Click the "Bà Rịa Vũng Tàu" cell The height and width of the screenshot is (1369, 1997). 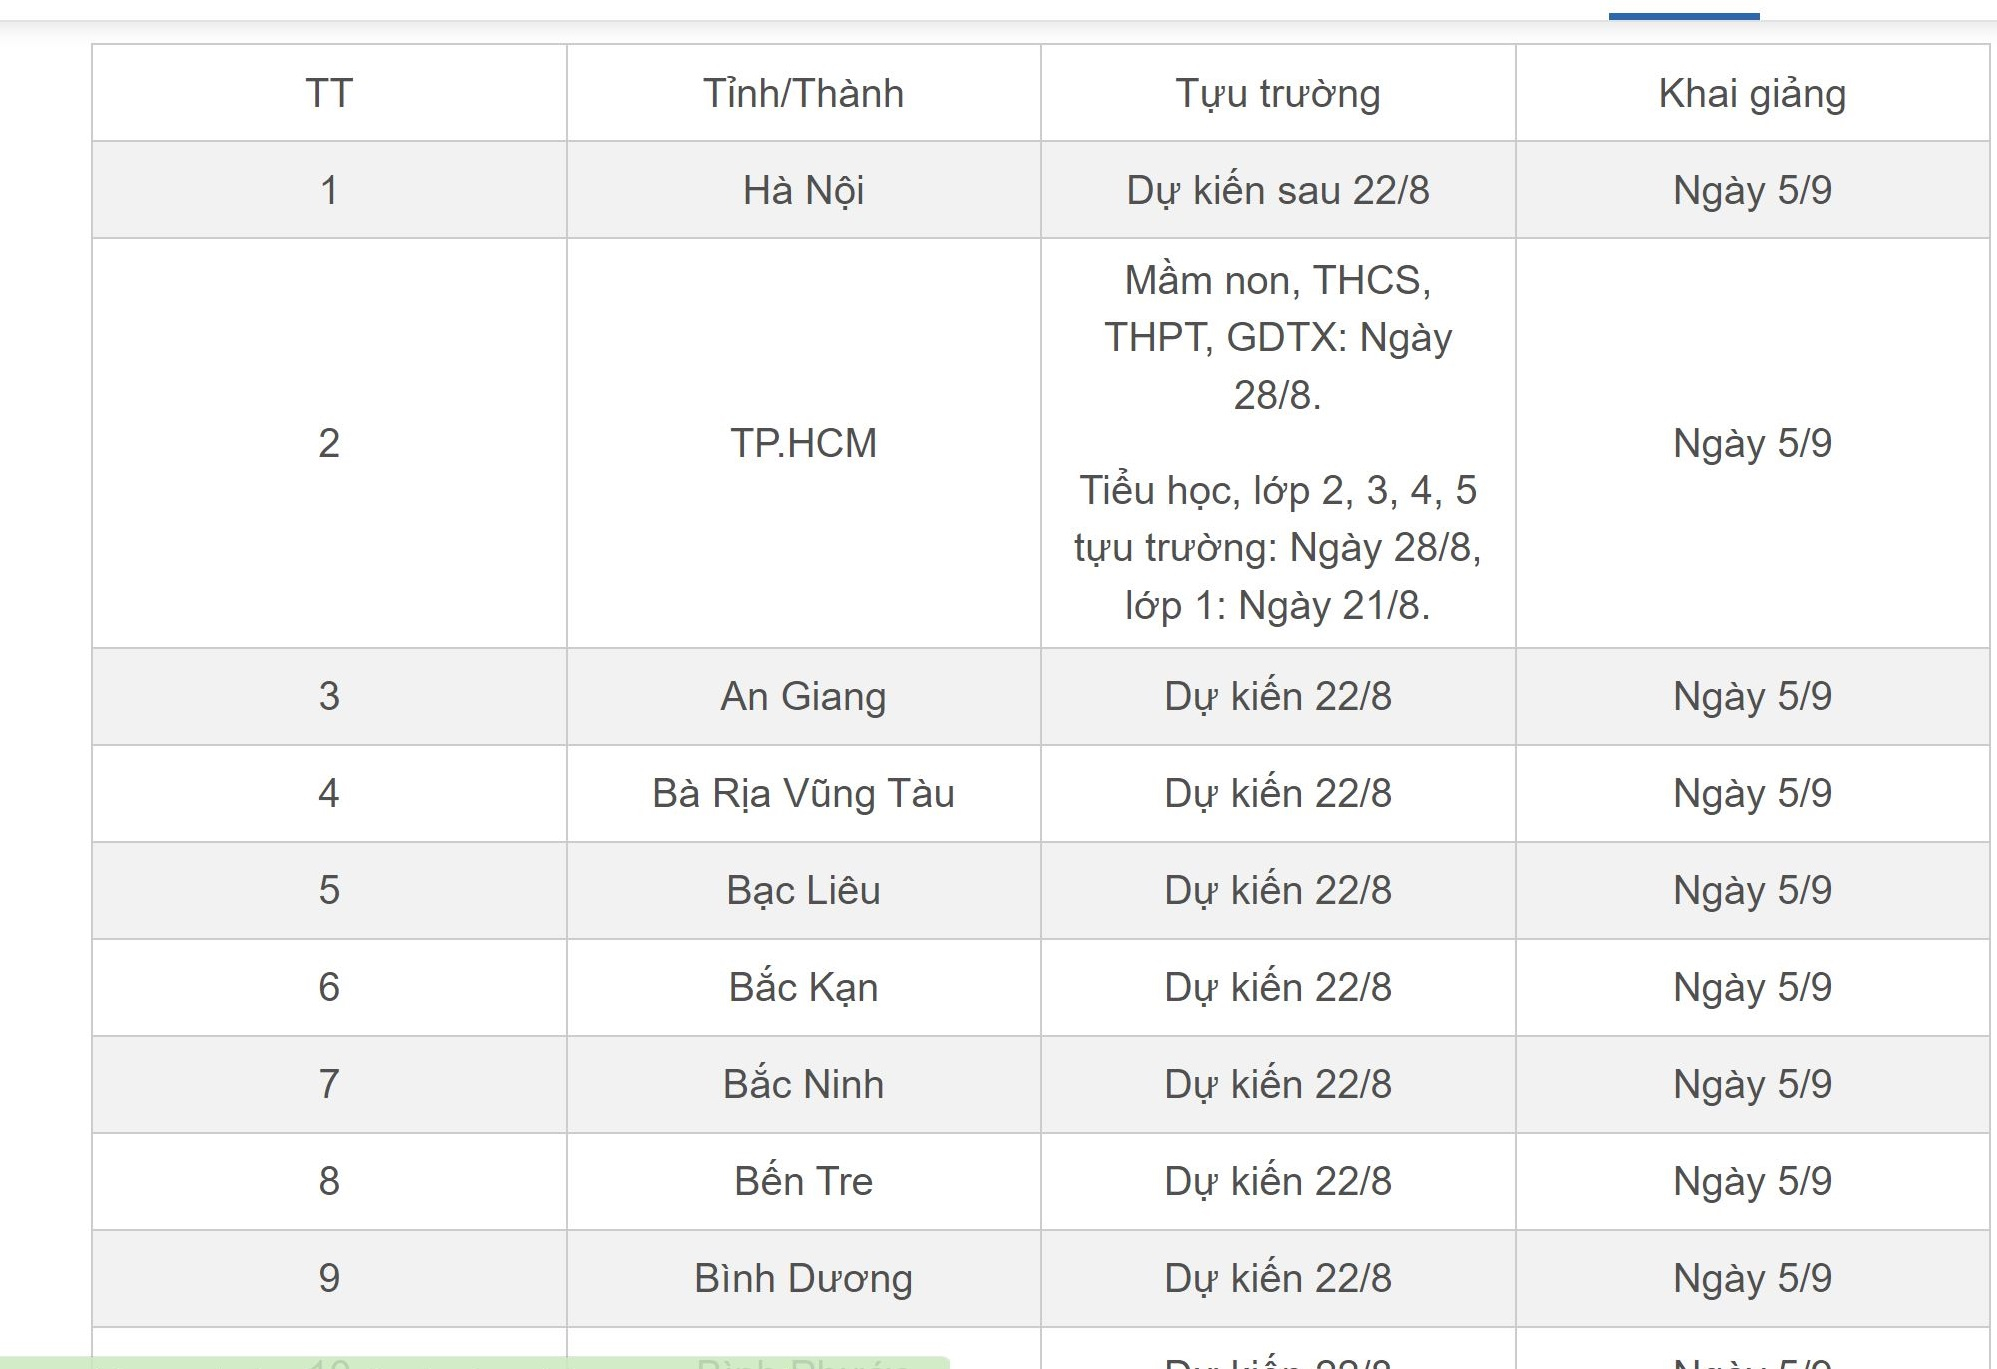[803, 793]
